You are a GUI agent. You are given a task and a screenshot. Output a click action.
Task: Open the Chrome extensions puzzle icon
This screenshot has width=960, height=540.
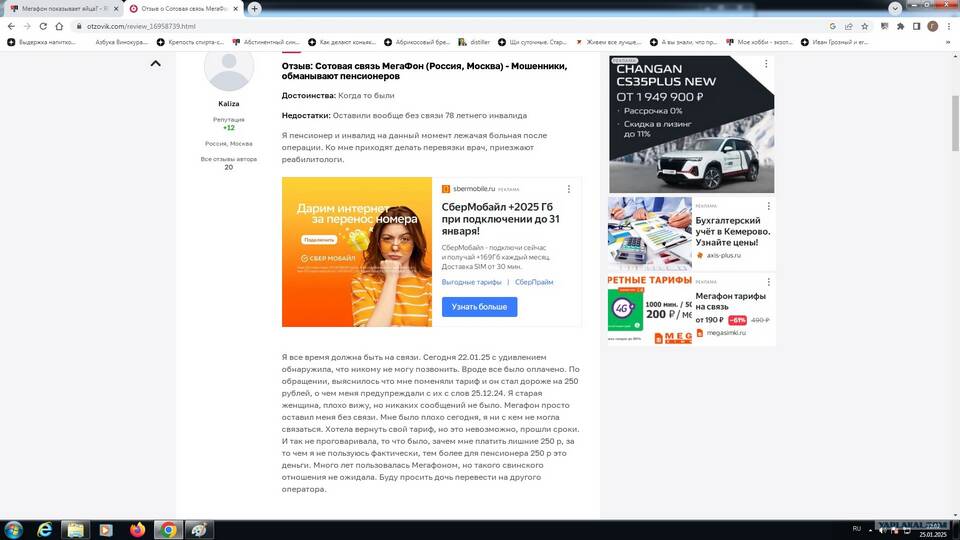coord(900,26)
